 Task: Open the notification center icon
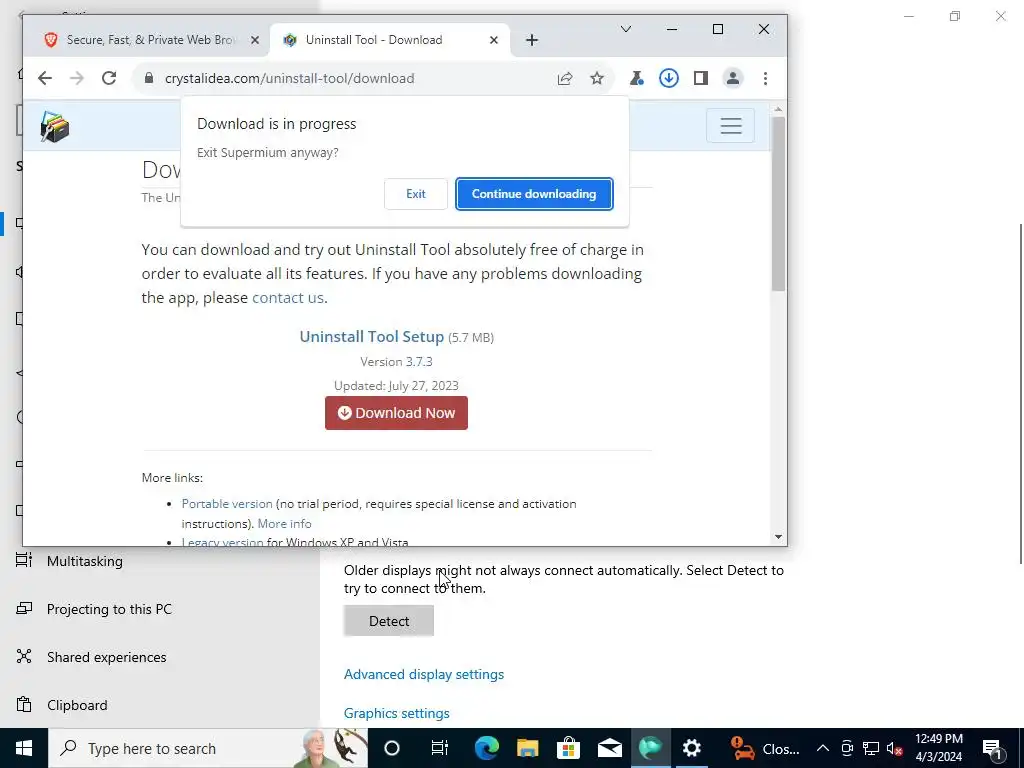point(993,748)
